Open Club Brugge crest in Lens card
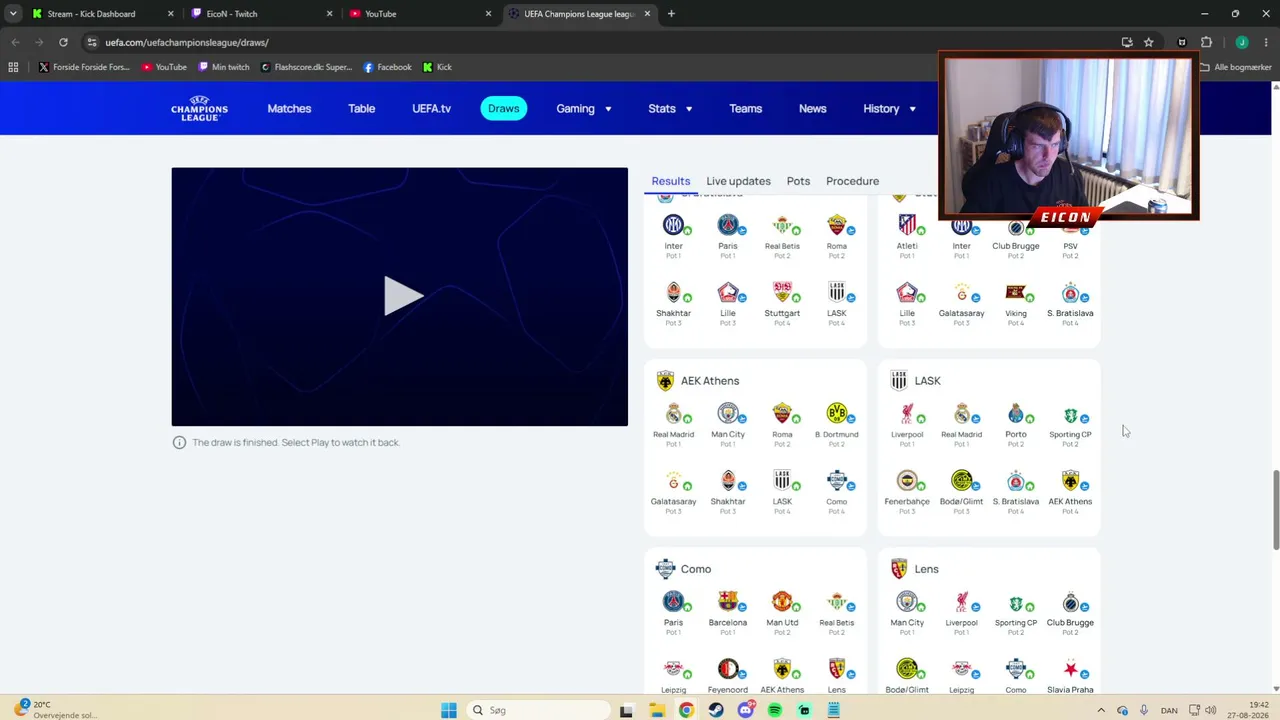This screenshot has height=720, width=1280. 1070,601
